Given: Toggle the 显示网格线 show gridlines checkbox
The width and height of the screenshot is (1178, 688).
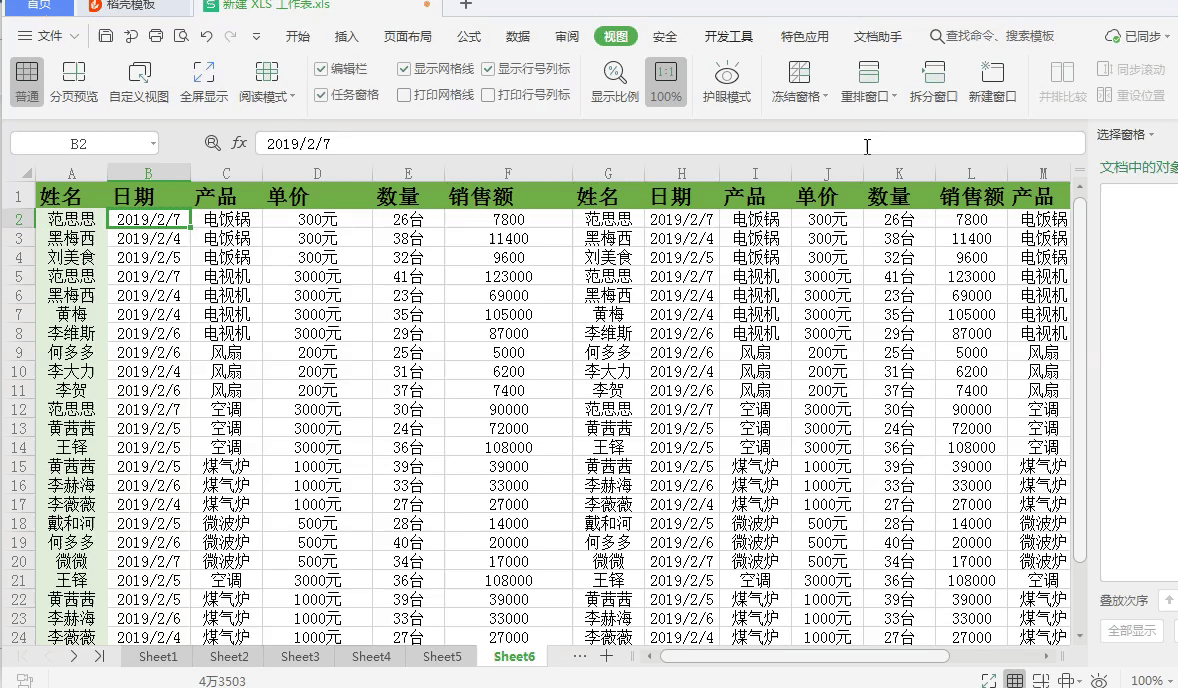Looking at the screenshot, I should pos(403,69).
